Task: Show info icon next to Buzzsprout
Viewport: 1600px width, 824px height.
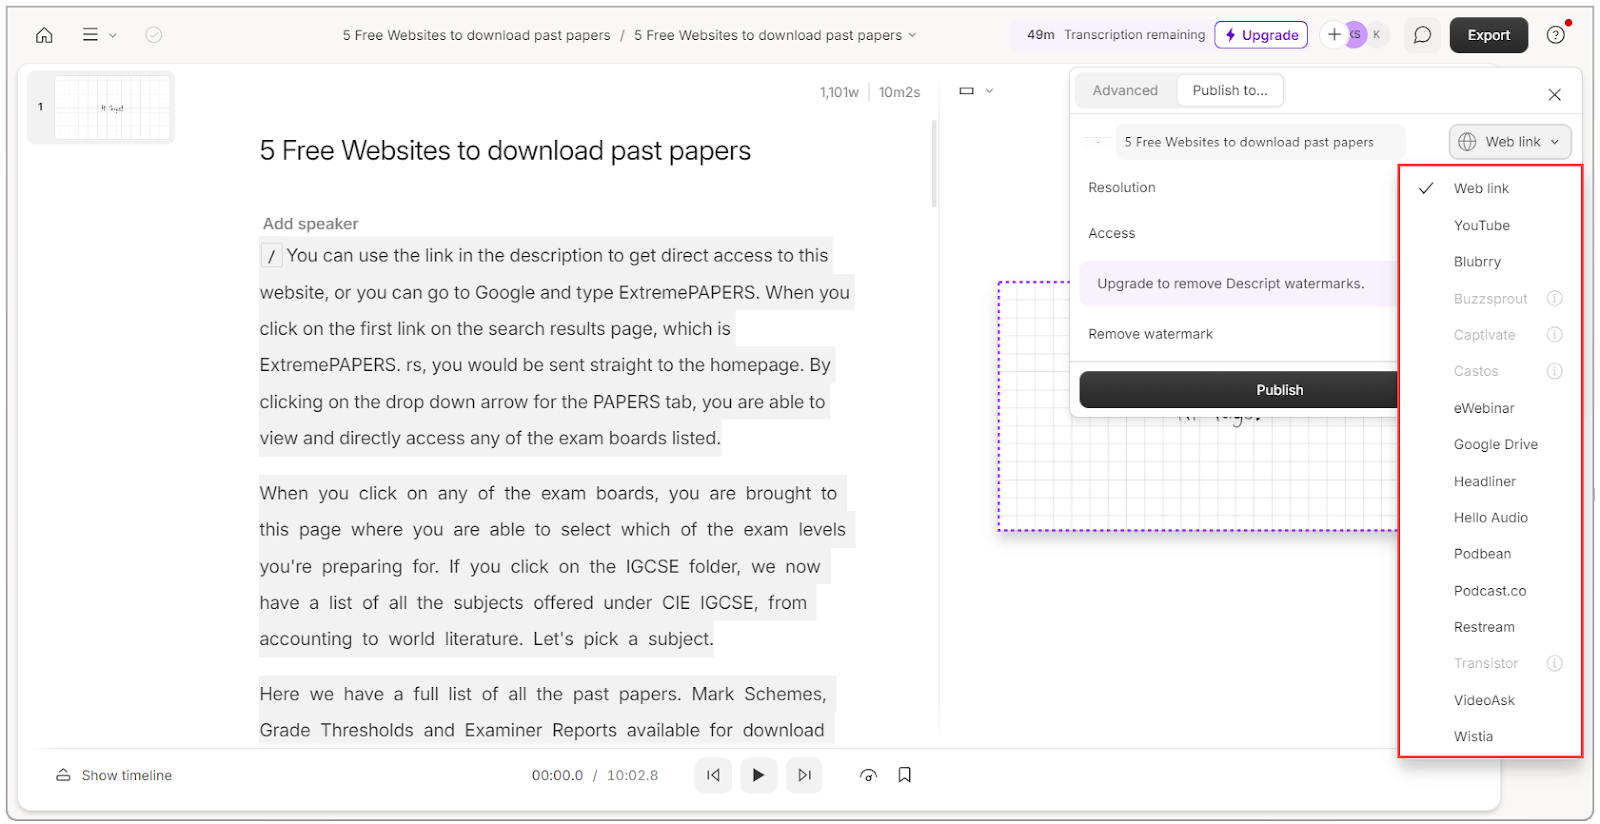Action: (1554, 298)
